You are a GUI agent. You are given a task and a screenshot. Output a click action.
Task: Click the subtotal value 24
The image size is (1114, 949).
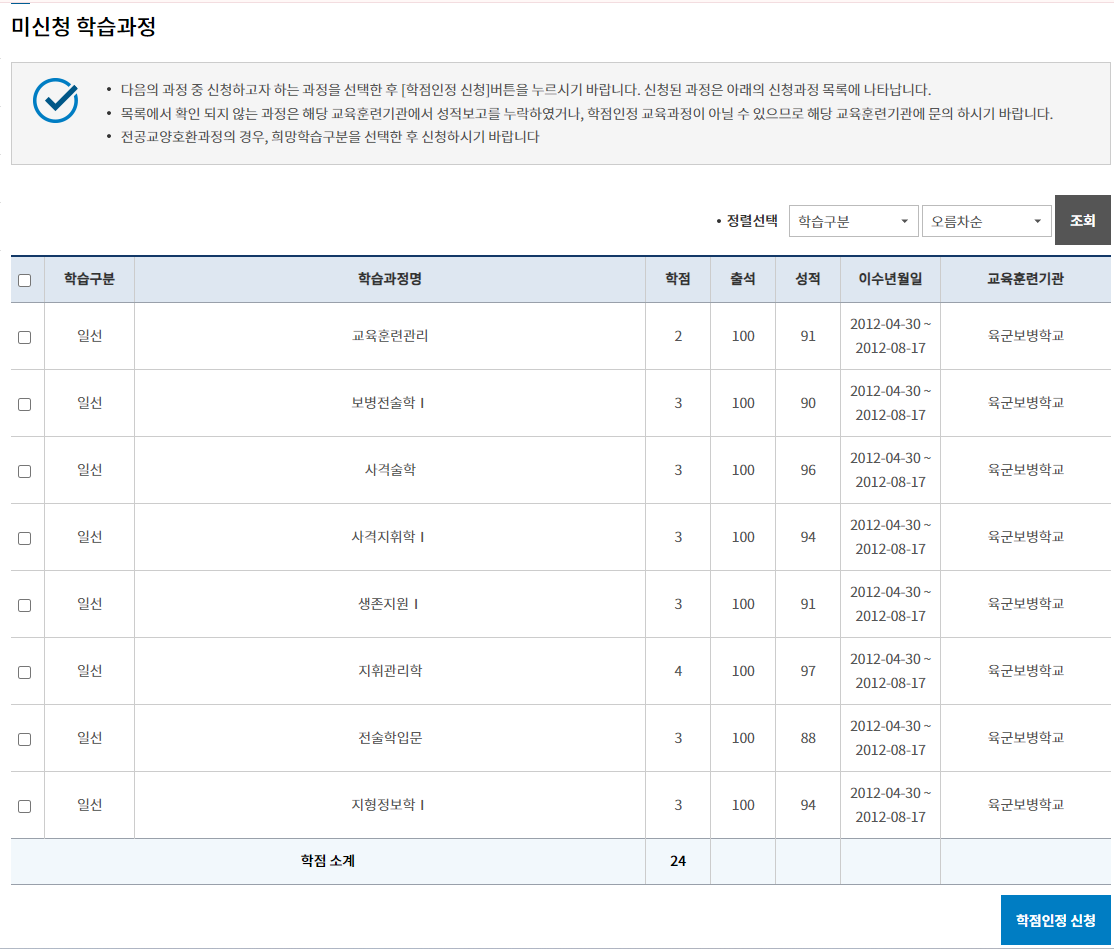click(678, 861)
